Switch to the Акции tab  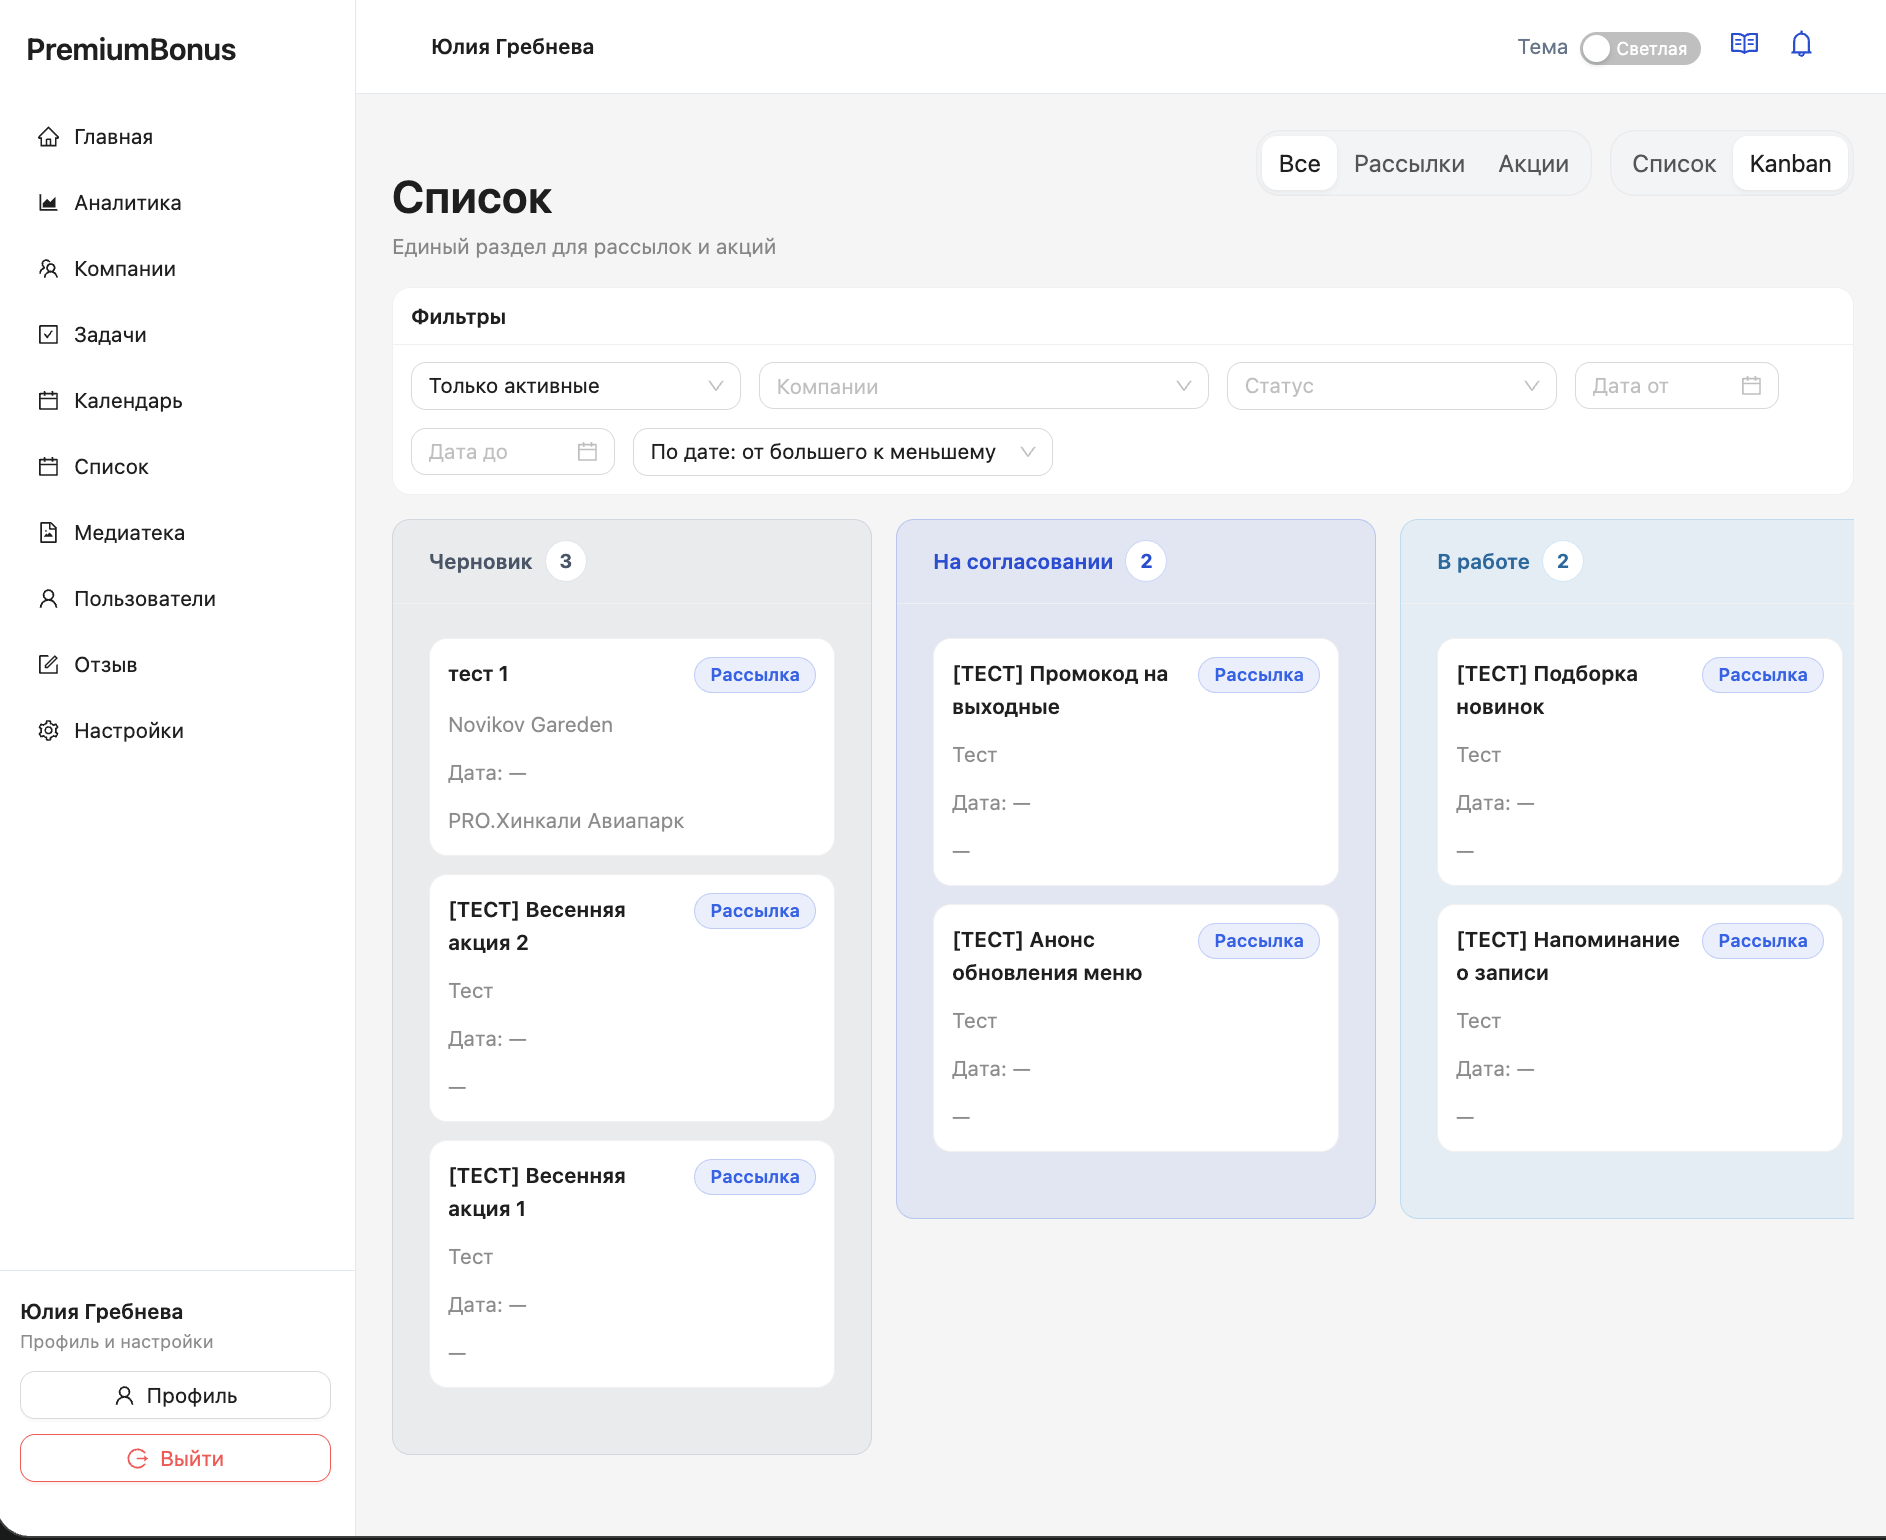tap(1533, 164)
